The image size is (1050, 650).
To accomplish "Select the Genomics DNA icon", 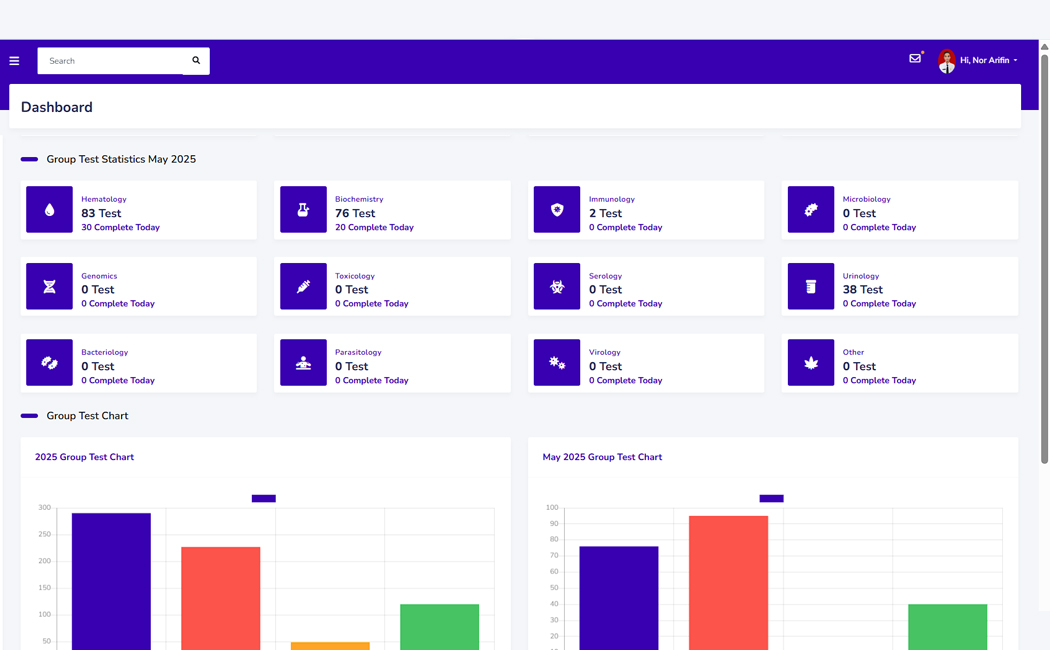I will 49,286.
